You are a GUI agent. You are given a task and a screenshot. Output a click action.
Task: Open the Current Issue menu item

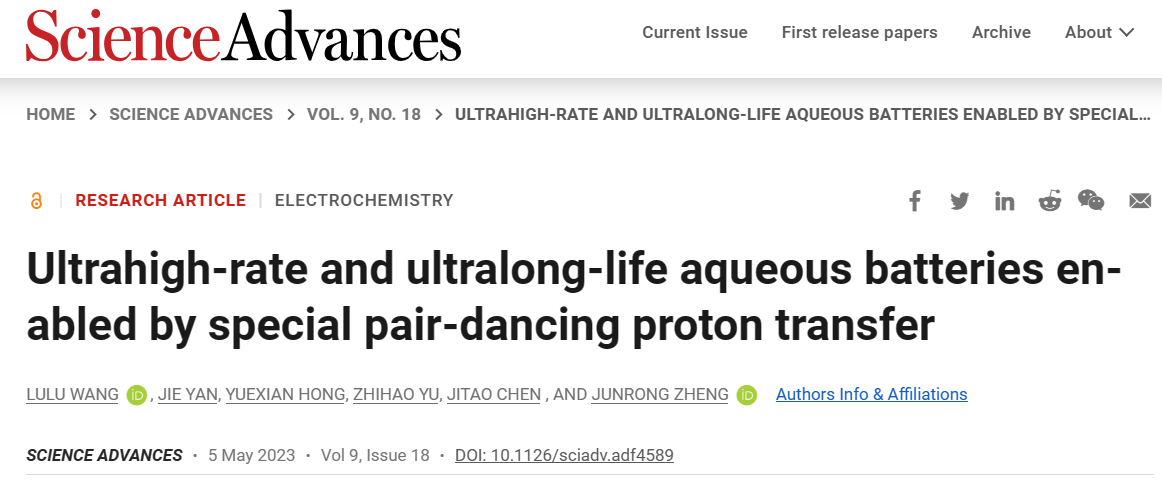click(x=694, y=33)
